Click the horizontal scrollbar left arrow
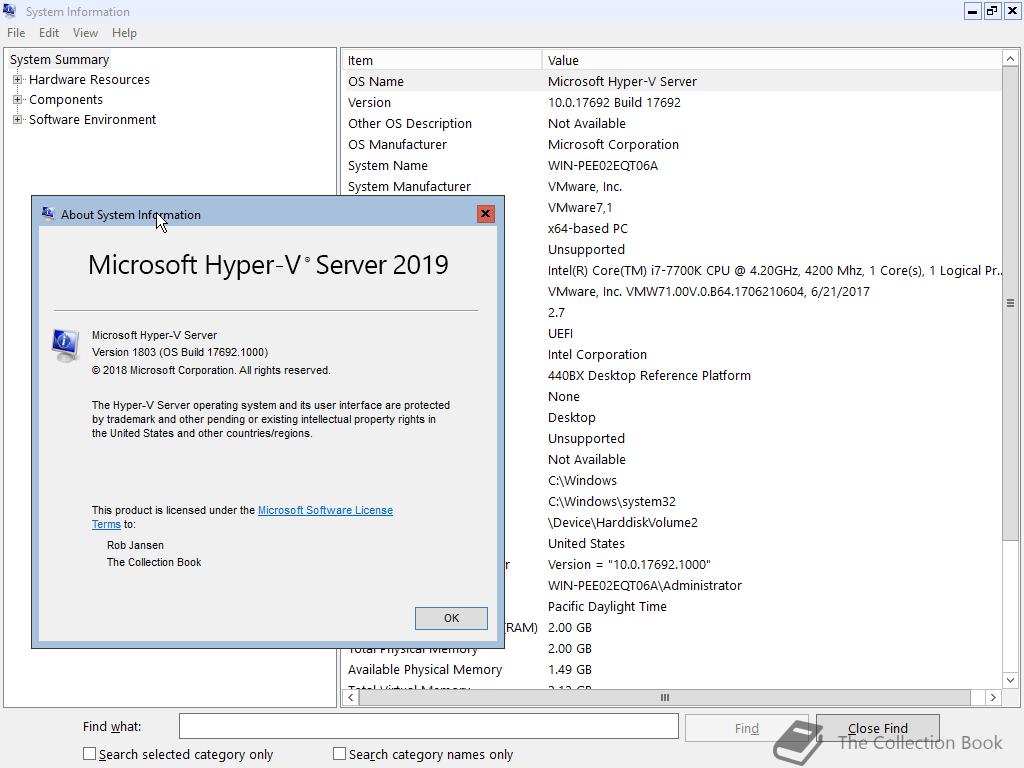 click(351, 697)
